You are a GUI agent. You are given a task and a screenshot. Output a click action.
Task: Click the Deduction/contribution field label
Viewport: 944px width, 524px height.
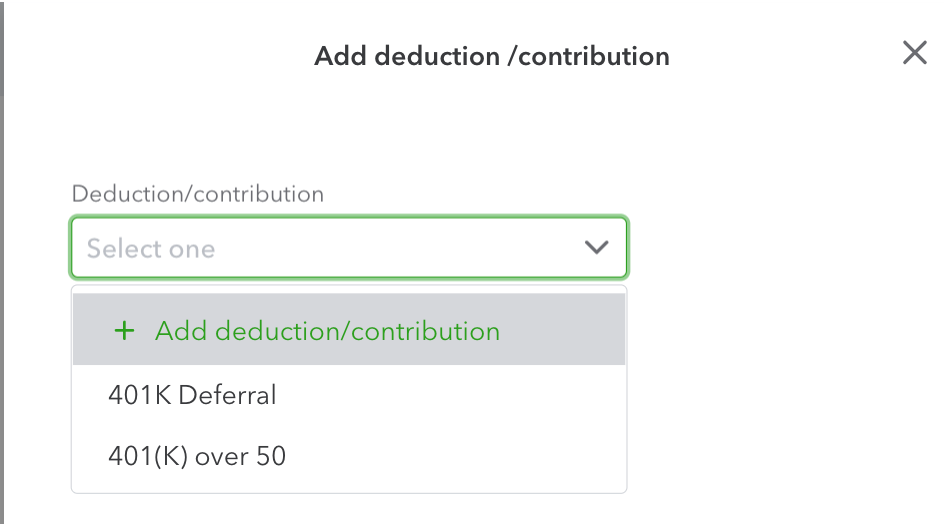tap(197, 194)
